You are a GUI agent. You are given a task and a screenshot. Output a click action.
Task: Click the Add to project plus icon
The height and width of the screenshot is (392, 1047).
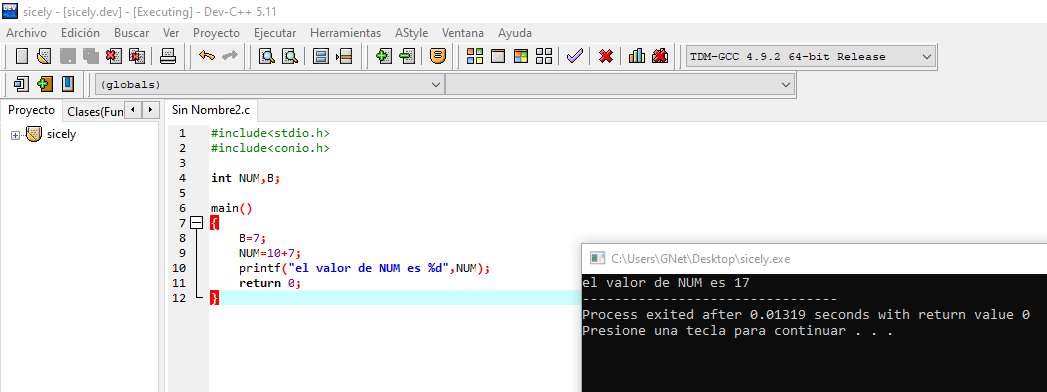384,56
